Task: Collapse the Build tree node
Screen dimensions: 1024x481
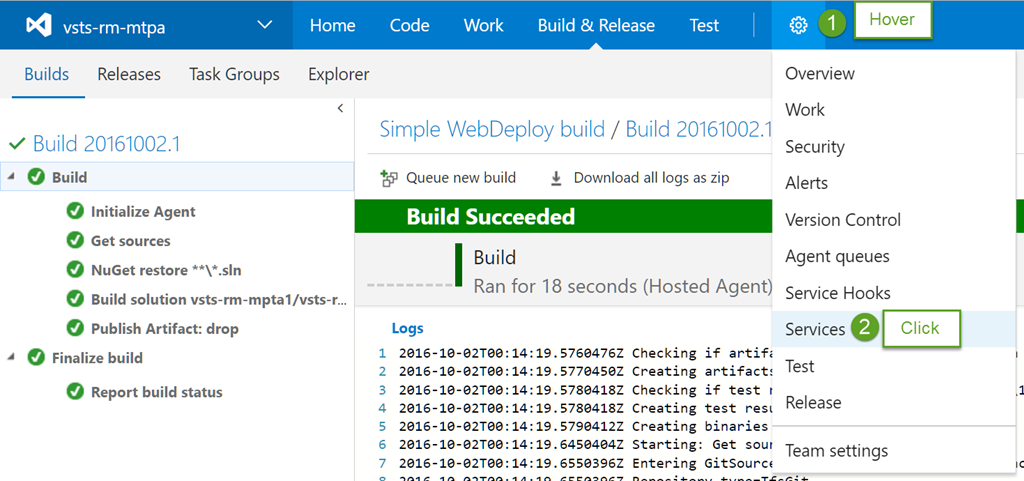Action: (11, 177)
